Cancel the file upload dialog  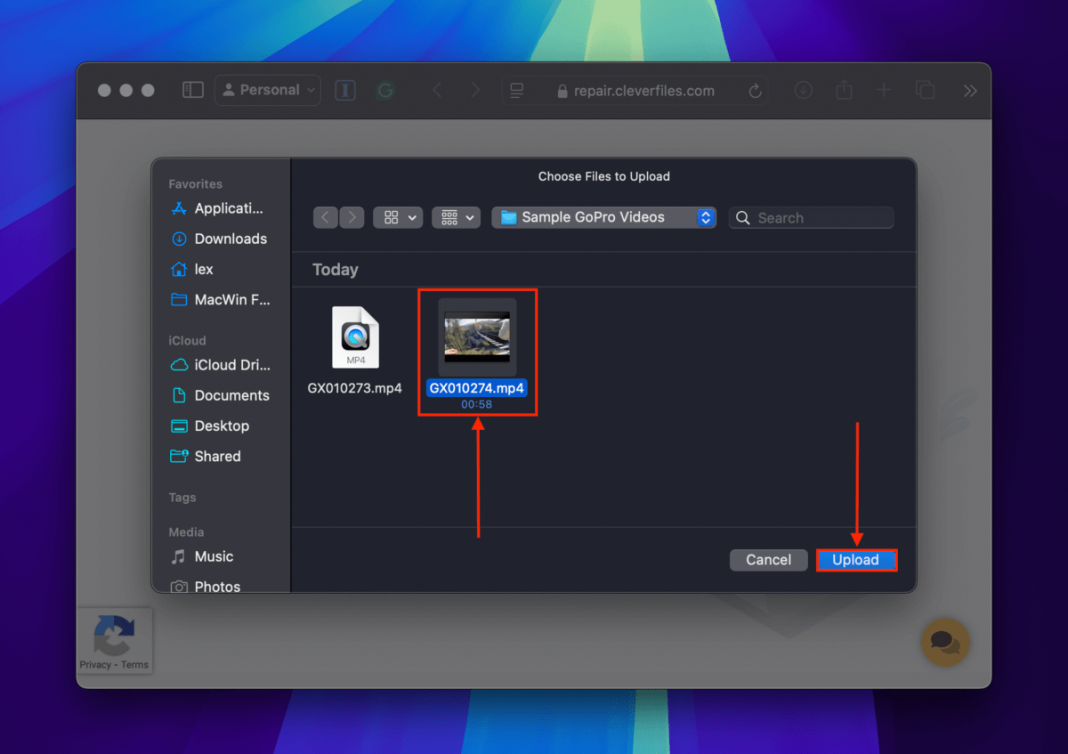pyautogui.click(x=768, y=560)
